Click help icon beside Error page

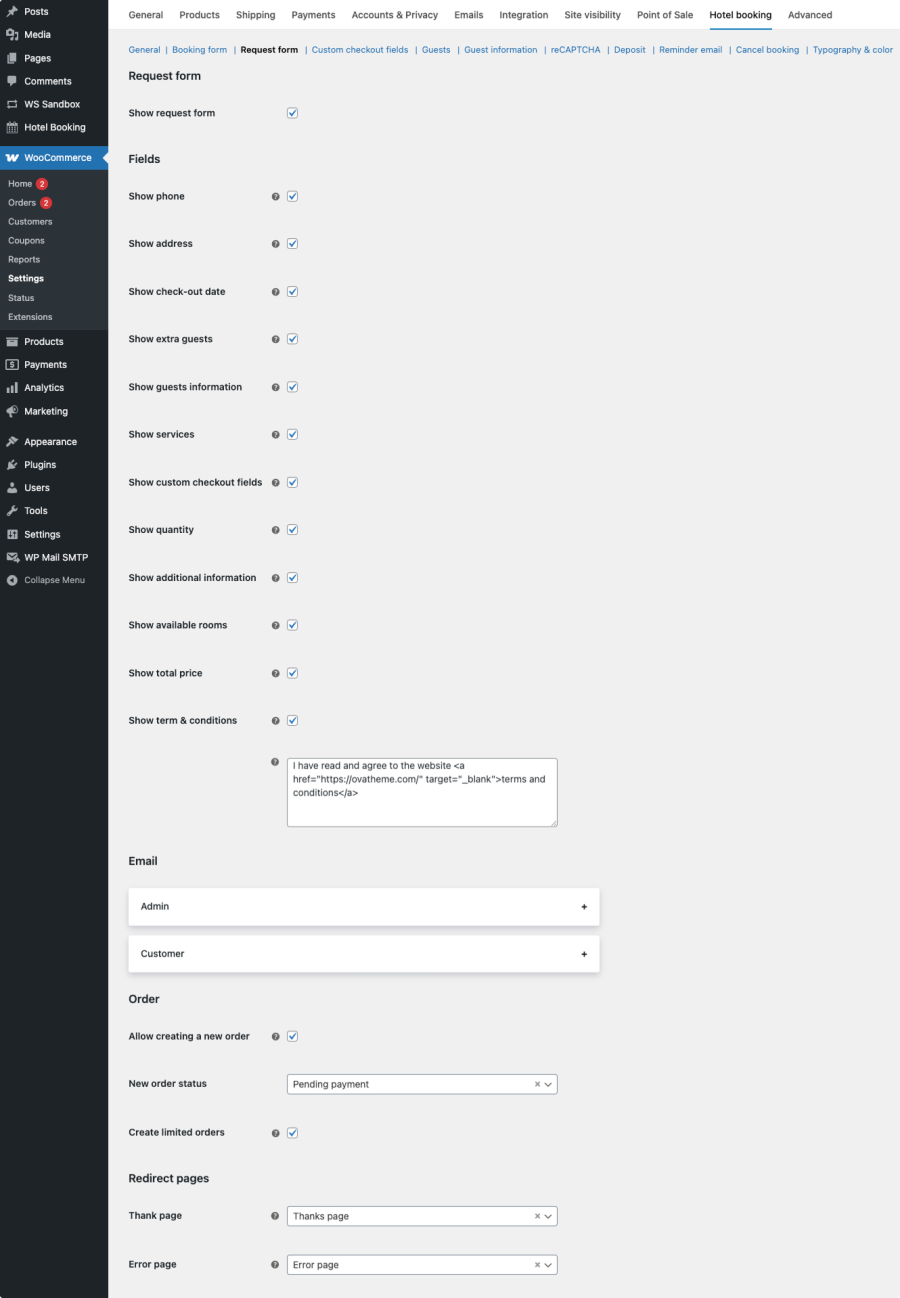coord(275,1265)
